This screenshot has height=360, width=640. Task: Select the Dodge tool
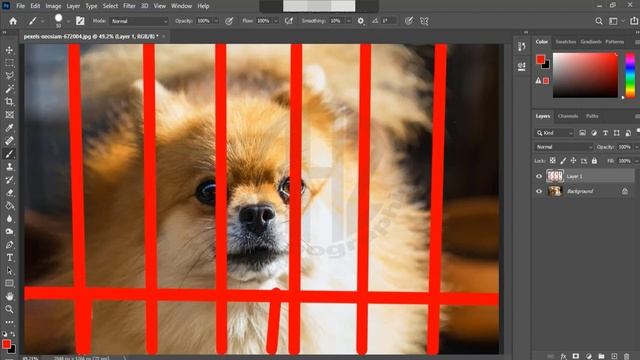9,231
